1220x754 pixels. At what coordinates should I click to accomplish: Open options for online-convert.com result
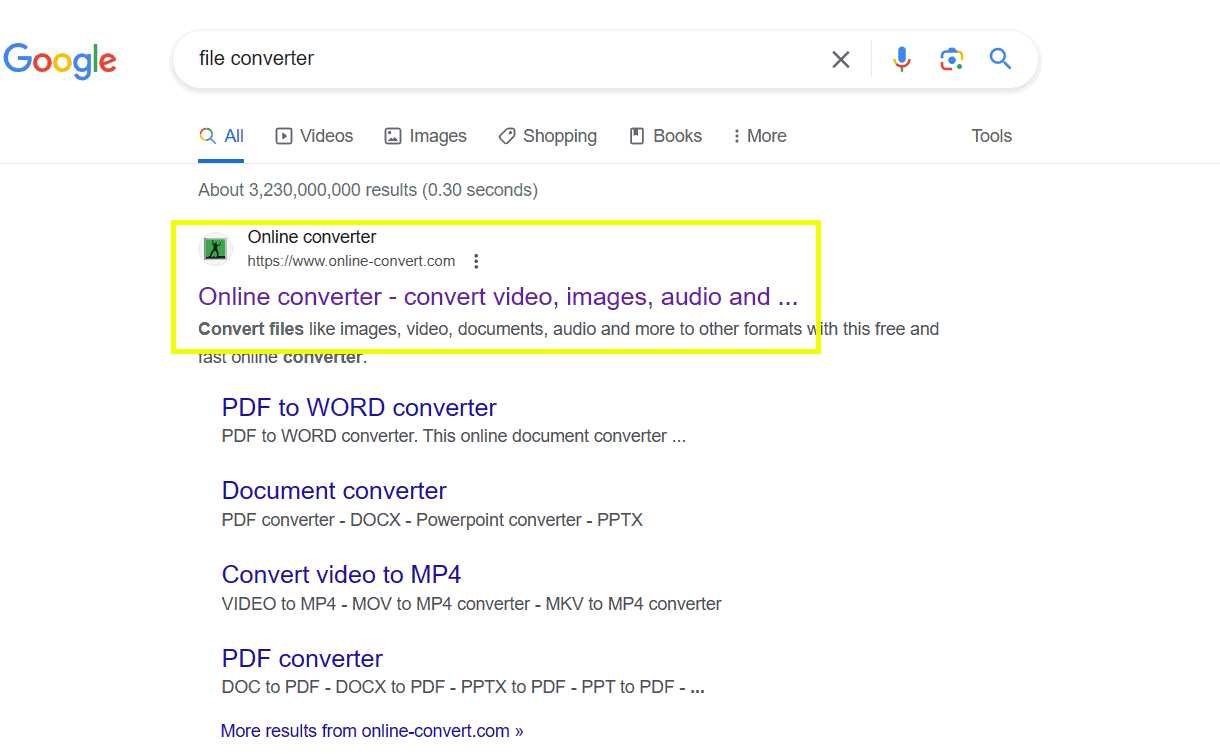476,261
